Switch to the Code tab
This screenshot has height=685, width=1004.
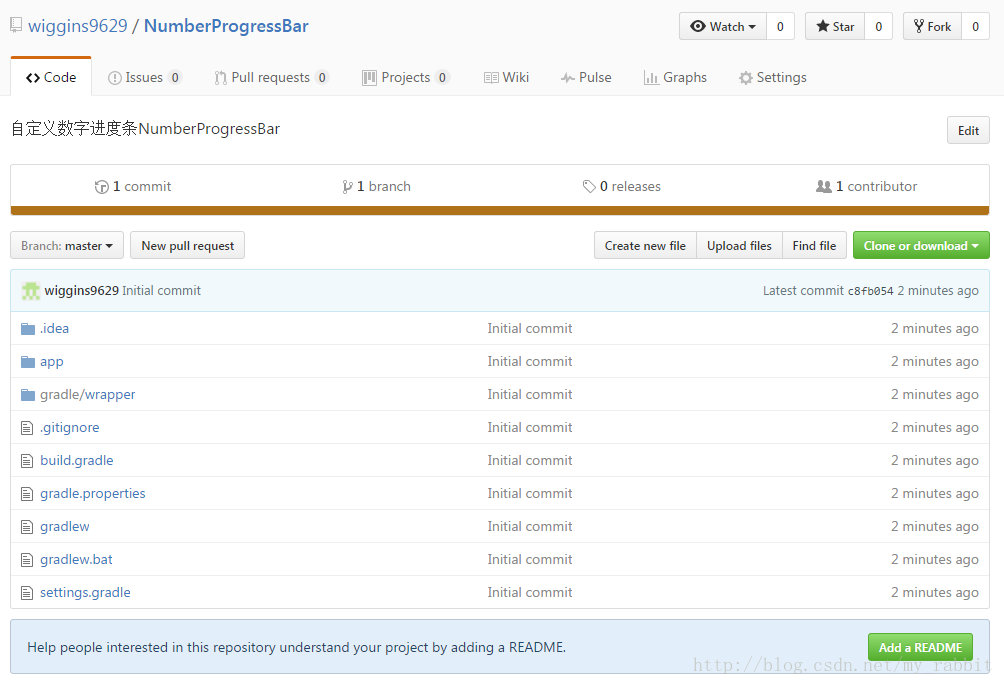[51, 77]
